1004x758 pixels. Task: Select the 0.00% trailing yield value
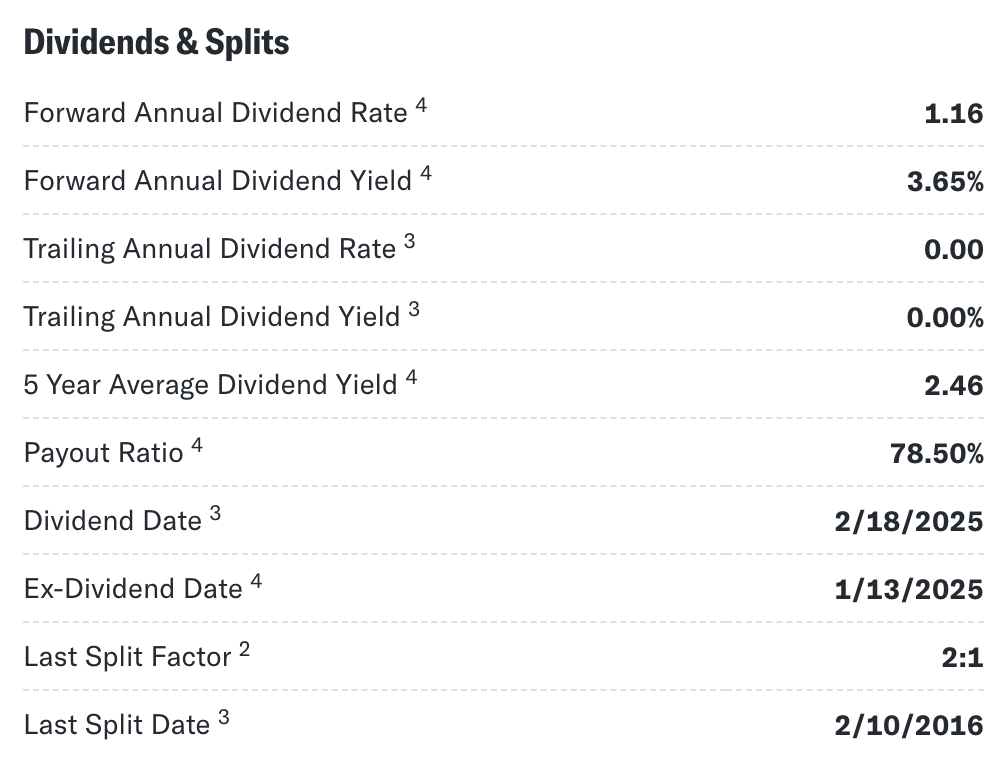(x=945, y=318)
